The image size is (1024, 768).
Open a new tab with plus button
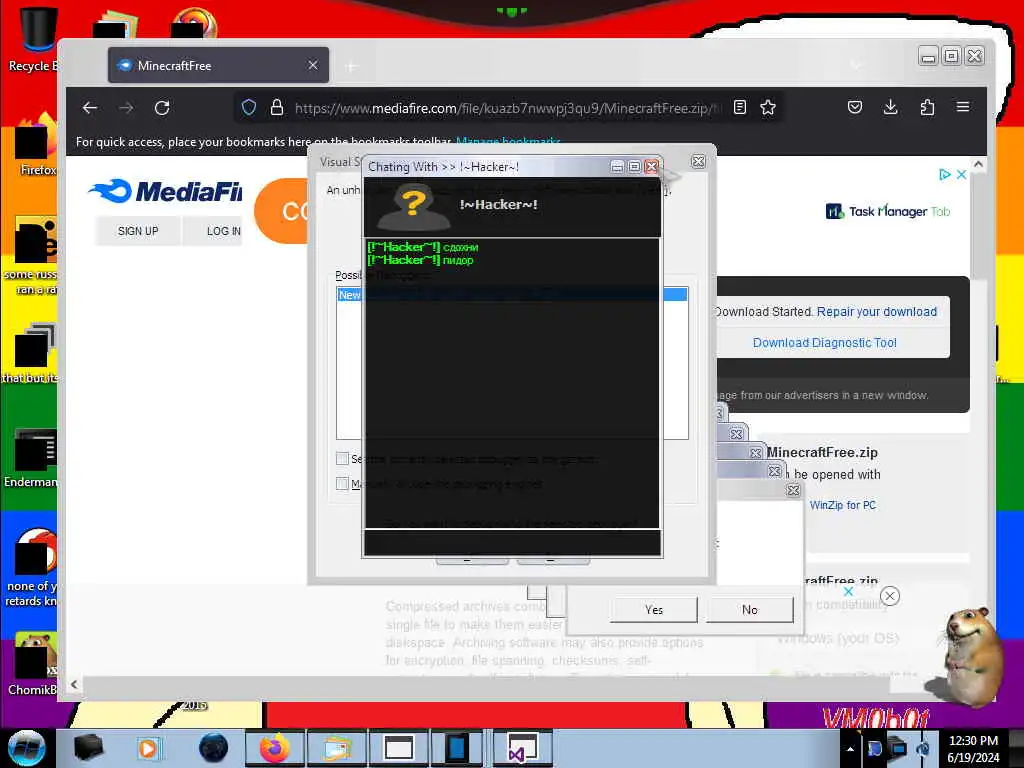(x=351, y=66)
